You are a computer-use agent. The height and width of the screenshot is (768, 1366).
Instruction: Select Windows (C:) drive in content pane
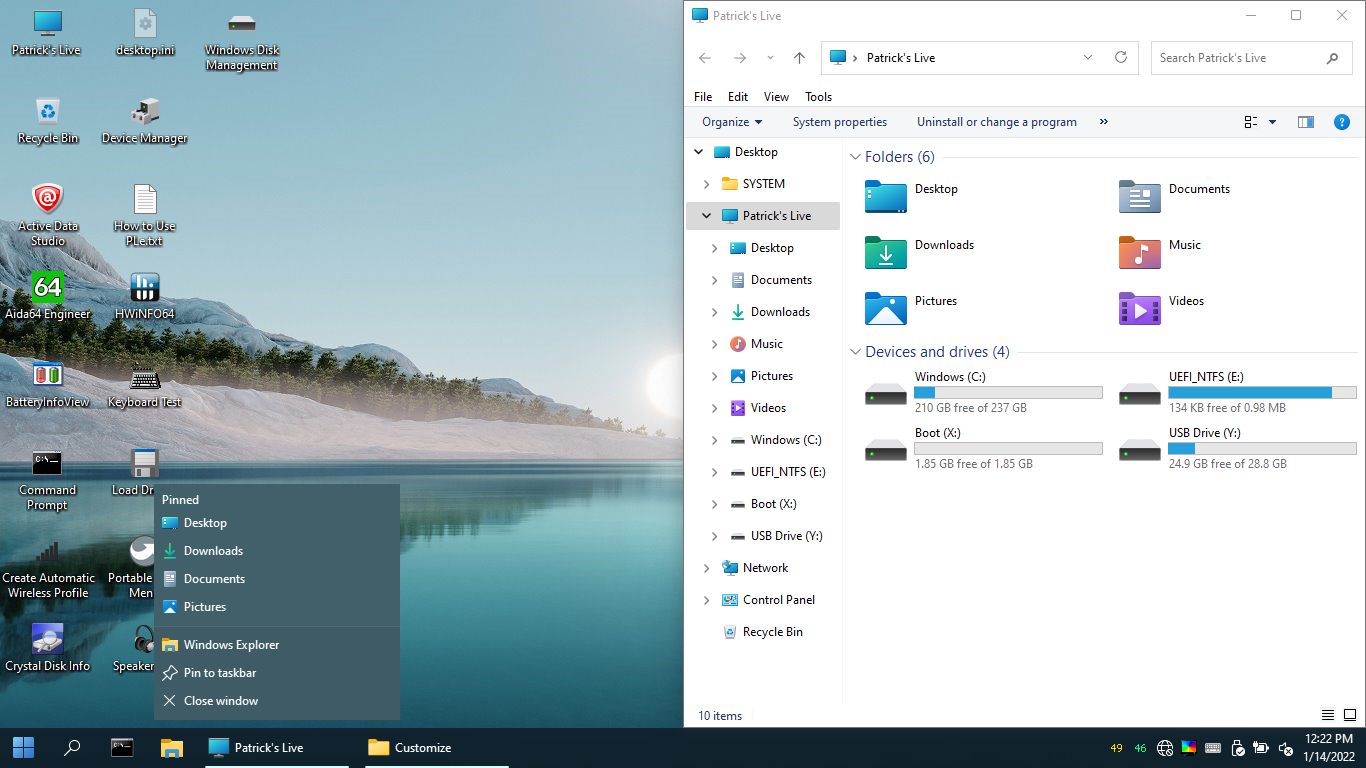click(983, 392)
